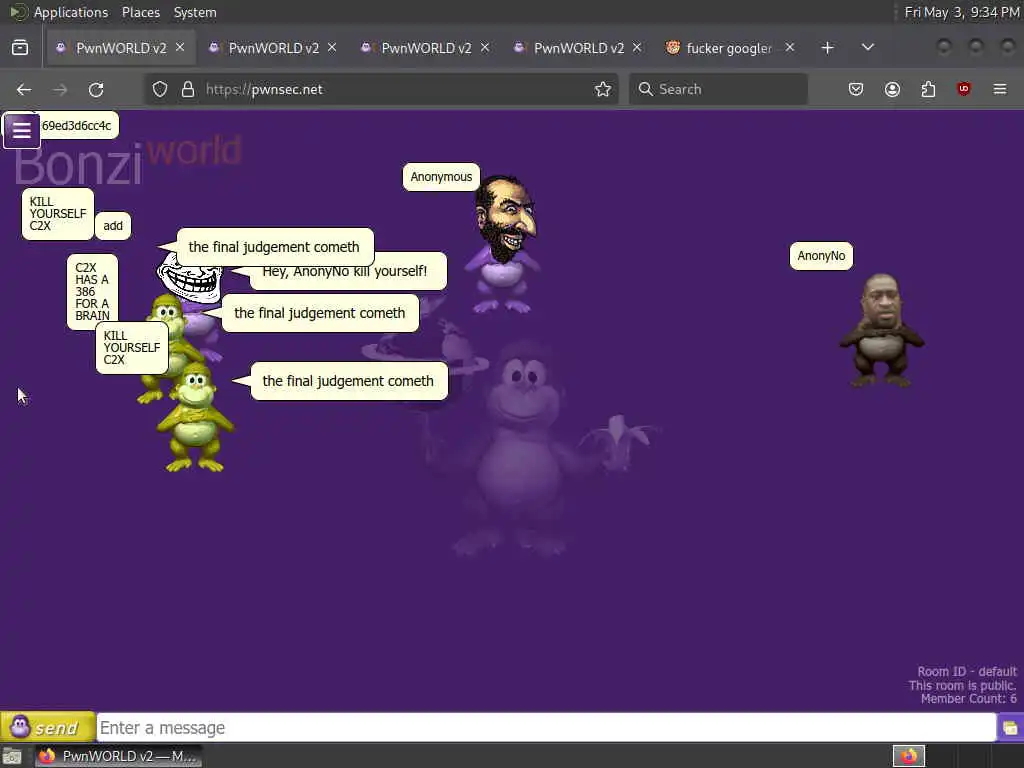Click the bearded-face Anonymous character
This screenshot has width=1024, height=768.
504,245
